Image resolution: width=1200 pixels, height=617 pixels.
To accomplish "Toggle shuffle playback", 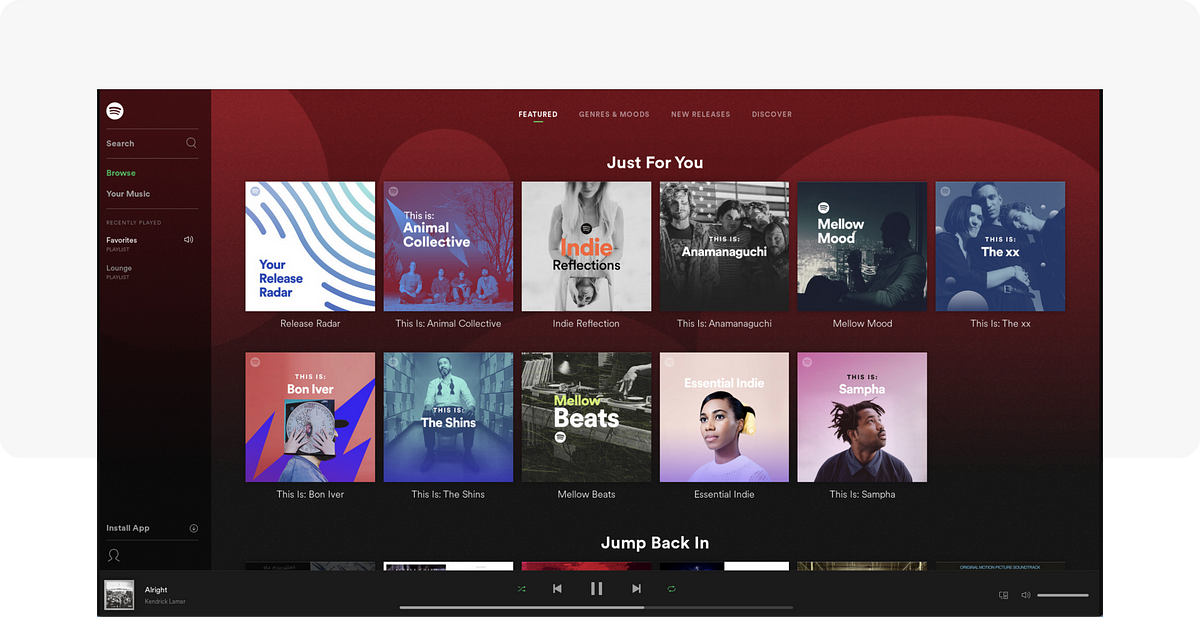I will 522,589.
